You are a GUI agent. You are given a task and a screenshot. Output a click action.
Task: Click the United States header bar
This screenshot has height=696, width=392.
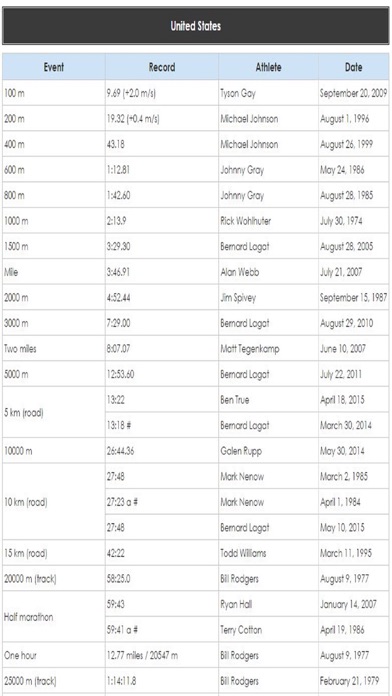pos(196,26)
